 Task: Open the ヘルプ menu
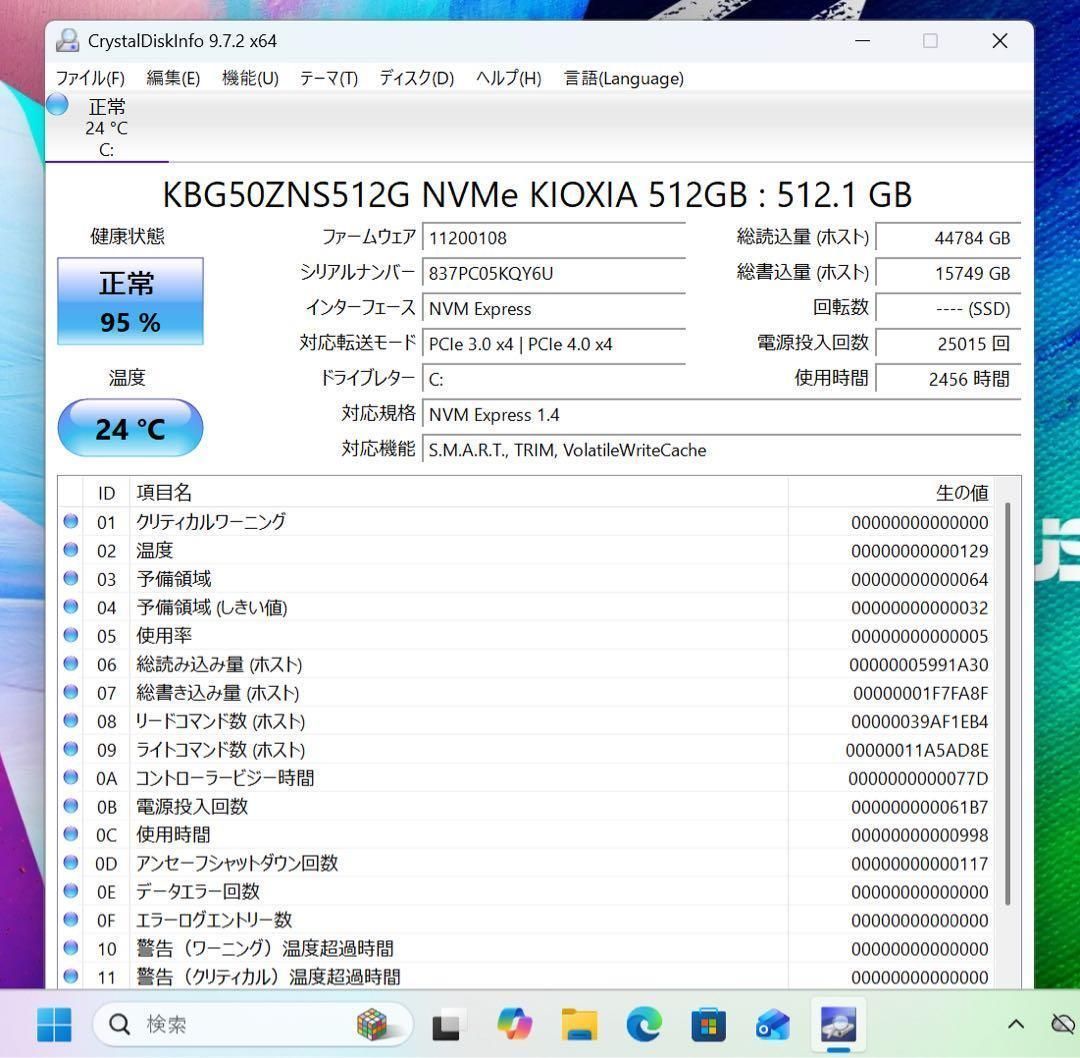tap(510, 78)
